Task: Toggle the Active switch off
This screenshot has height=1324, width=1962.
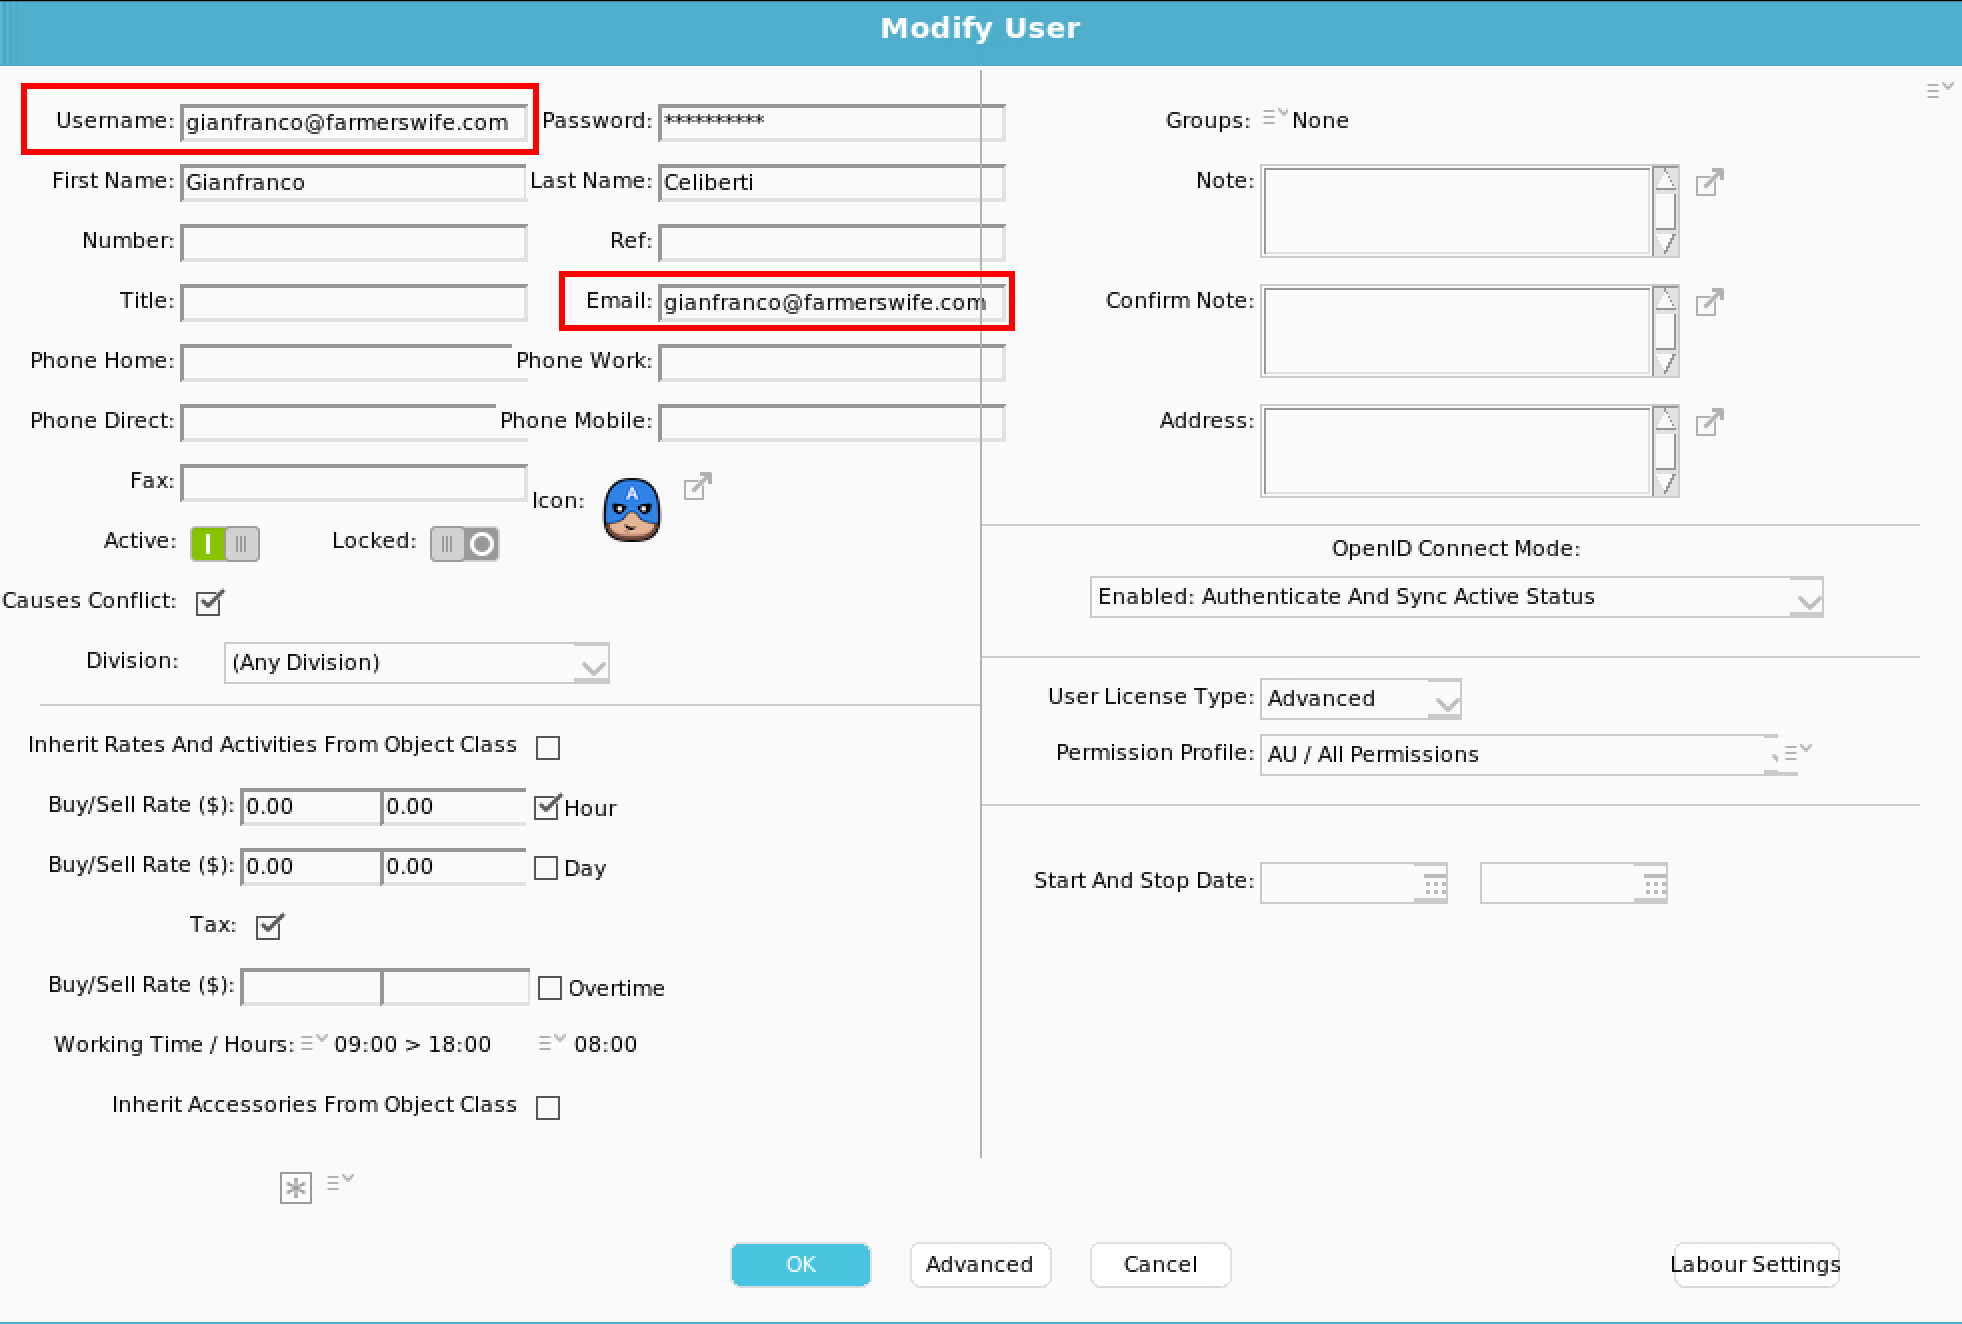Action: 225,544
